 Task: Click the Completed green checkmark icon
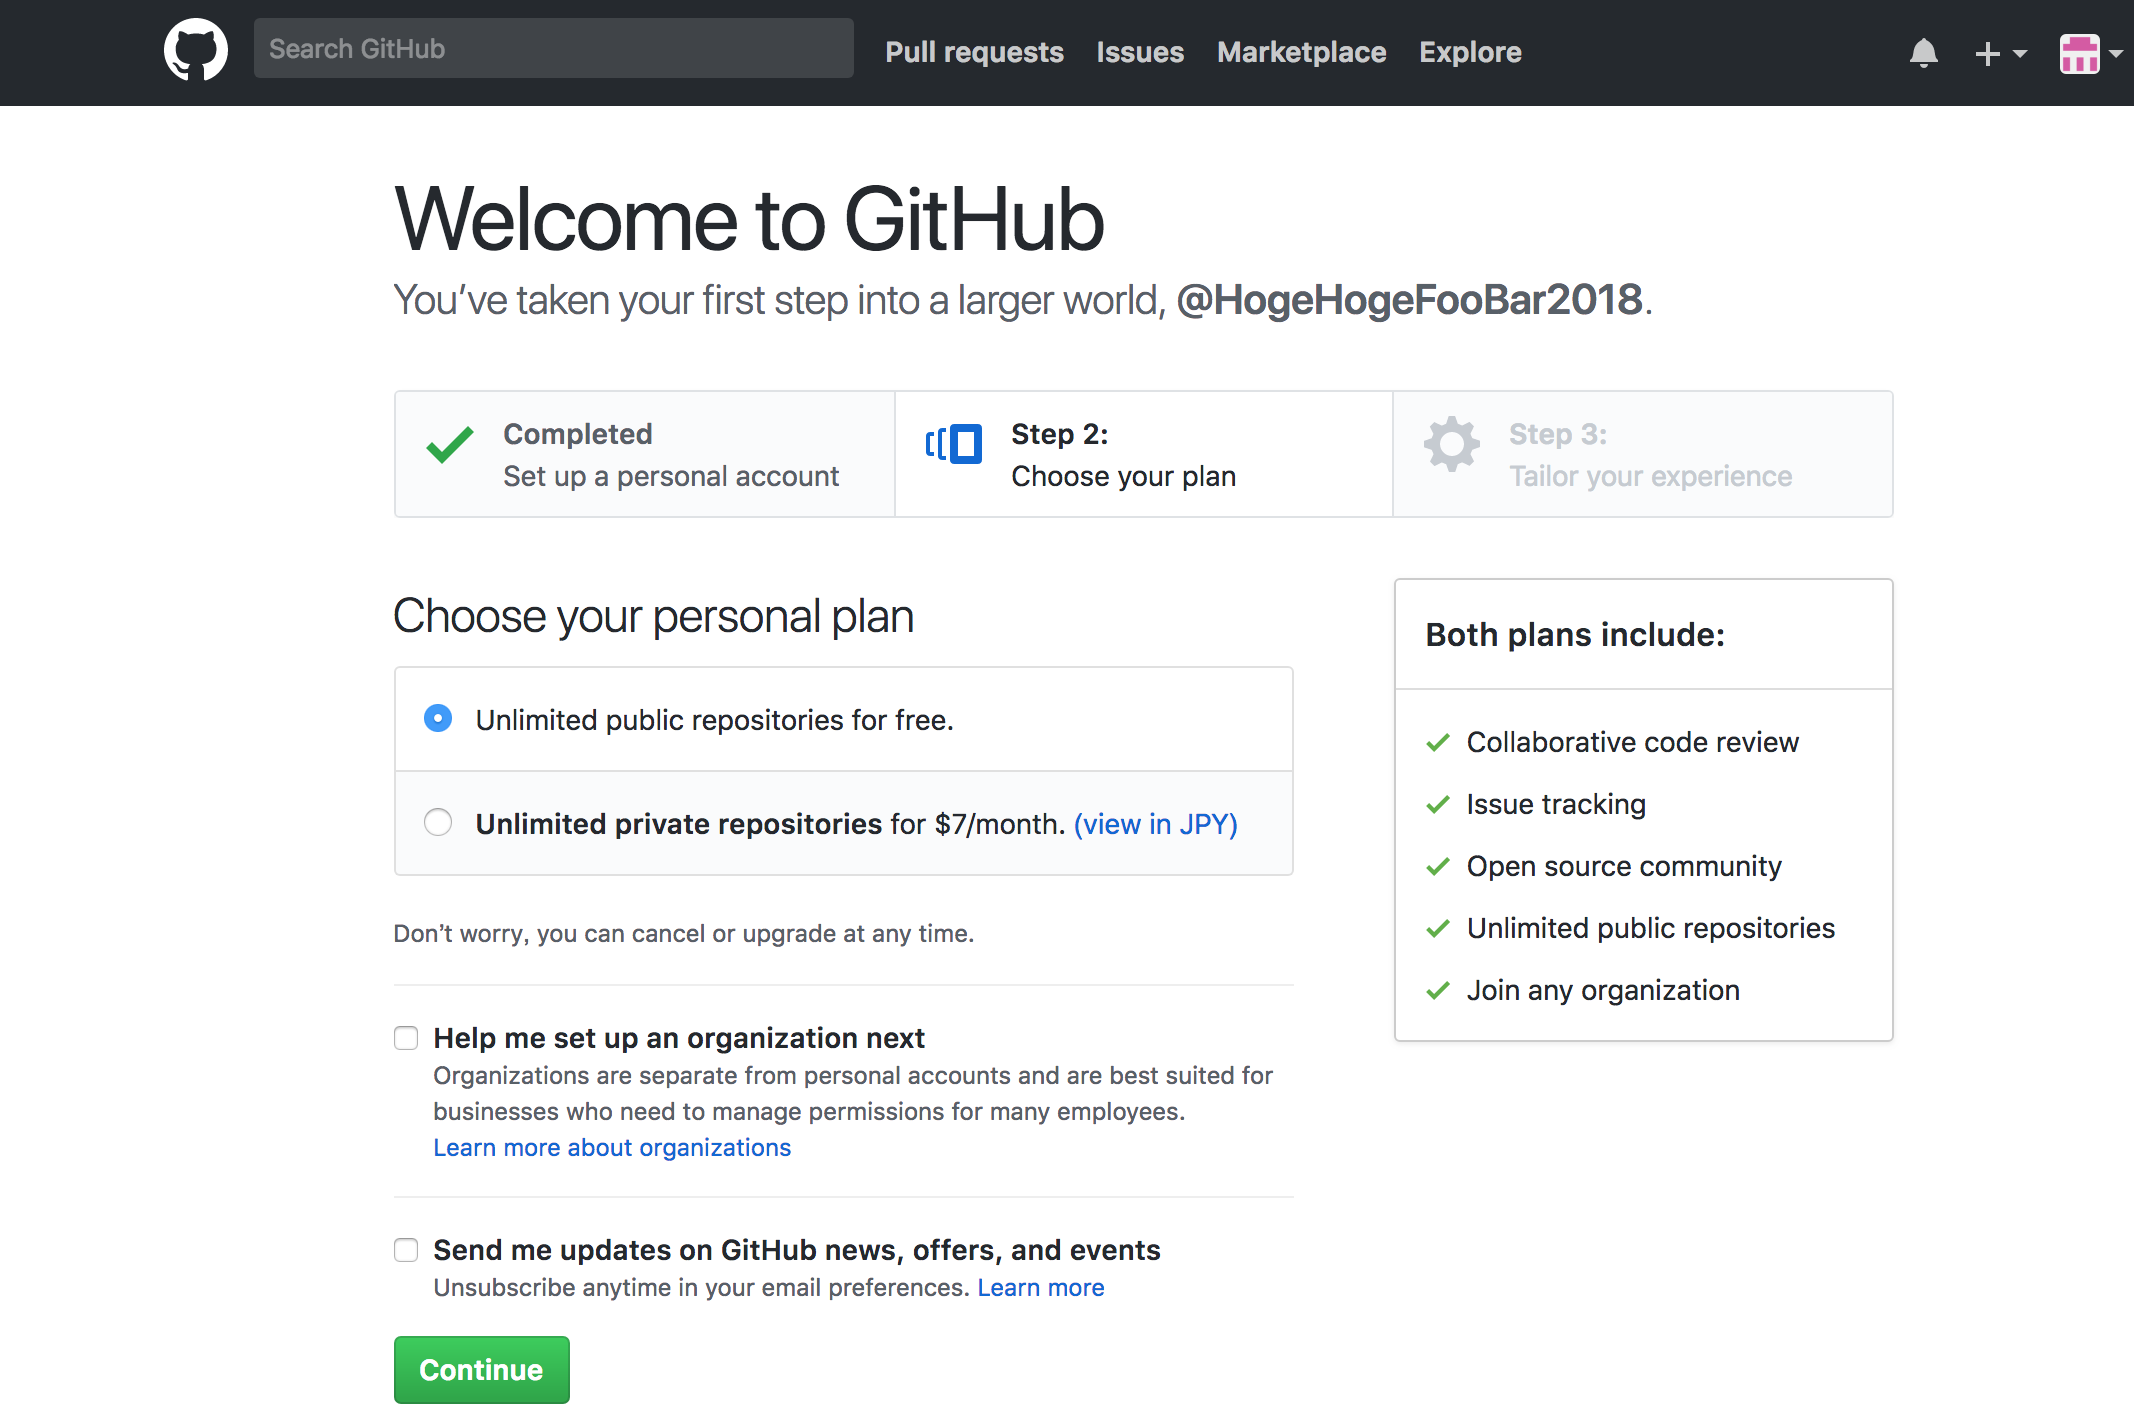450,444
